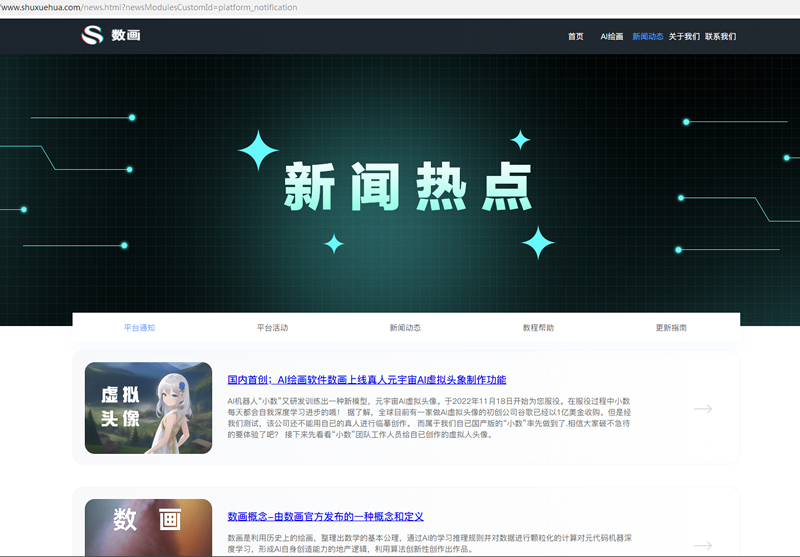The image size is (800, 557).
Task: Open the article titled 国内首创：AI绘画软件数画上线
Action: click(x=366, y=380)
